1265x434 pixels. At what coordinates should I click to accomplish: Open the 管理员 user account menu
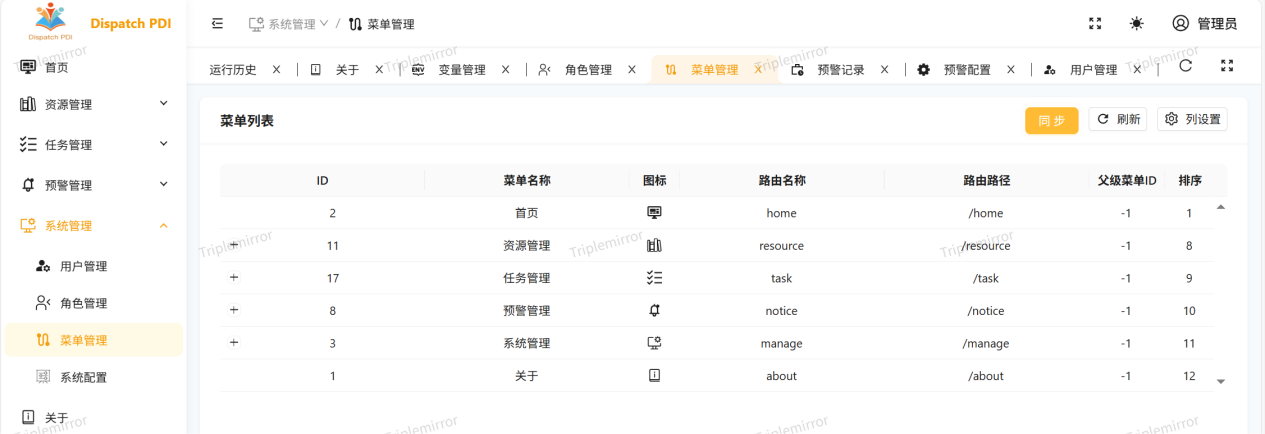tap(1204, 24)
